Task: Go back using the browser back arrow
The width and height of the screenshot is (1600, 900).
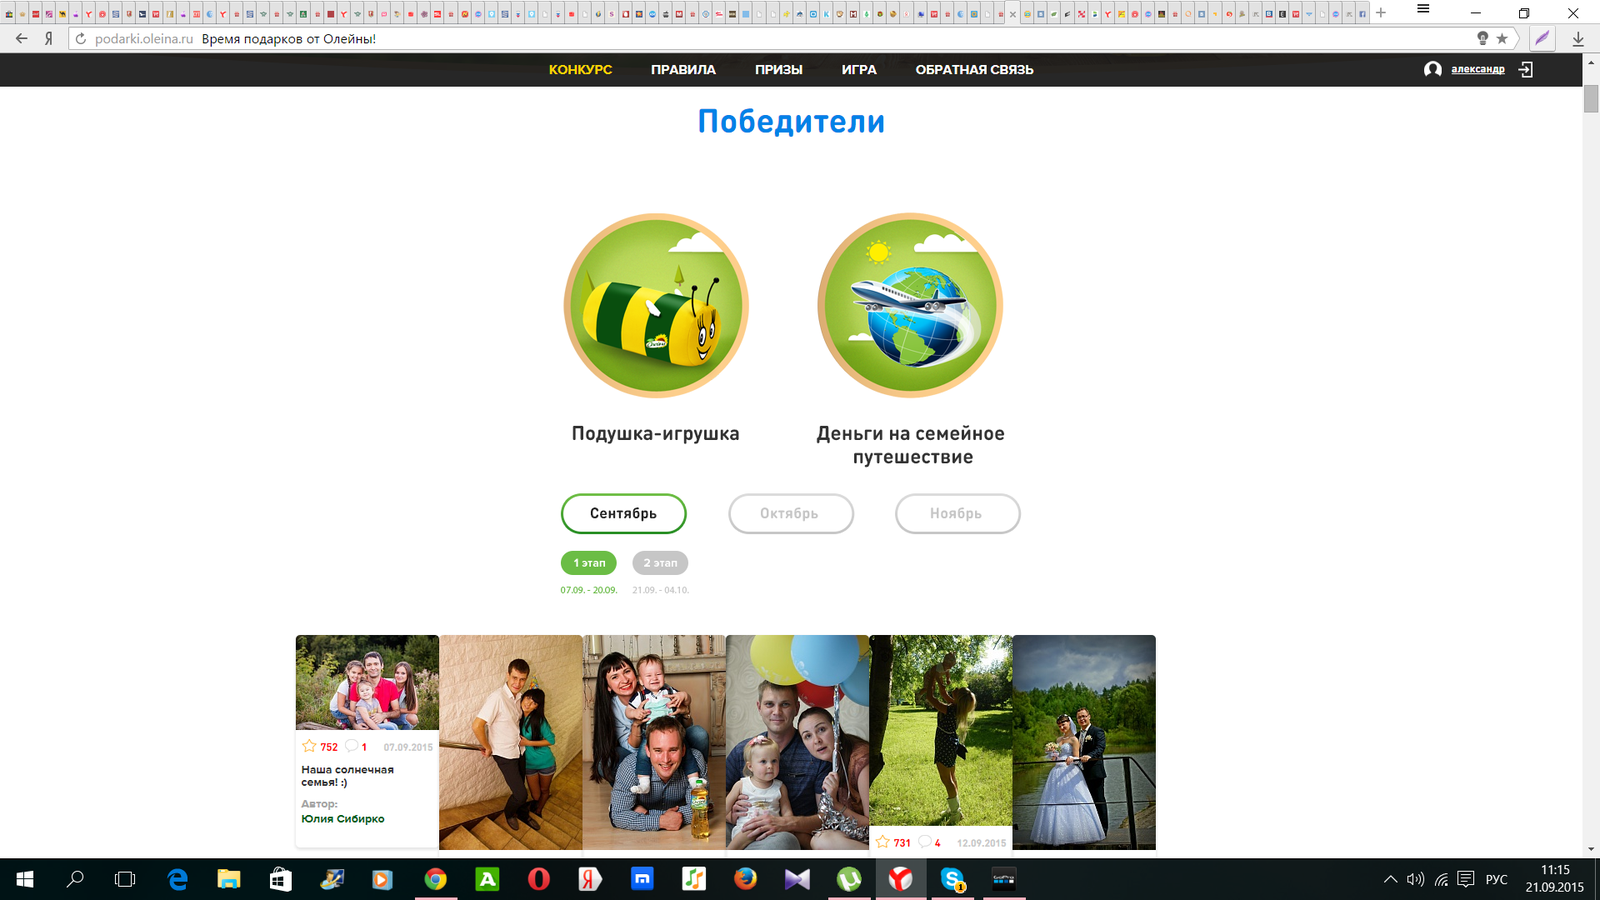Action: point(22,39)
